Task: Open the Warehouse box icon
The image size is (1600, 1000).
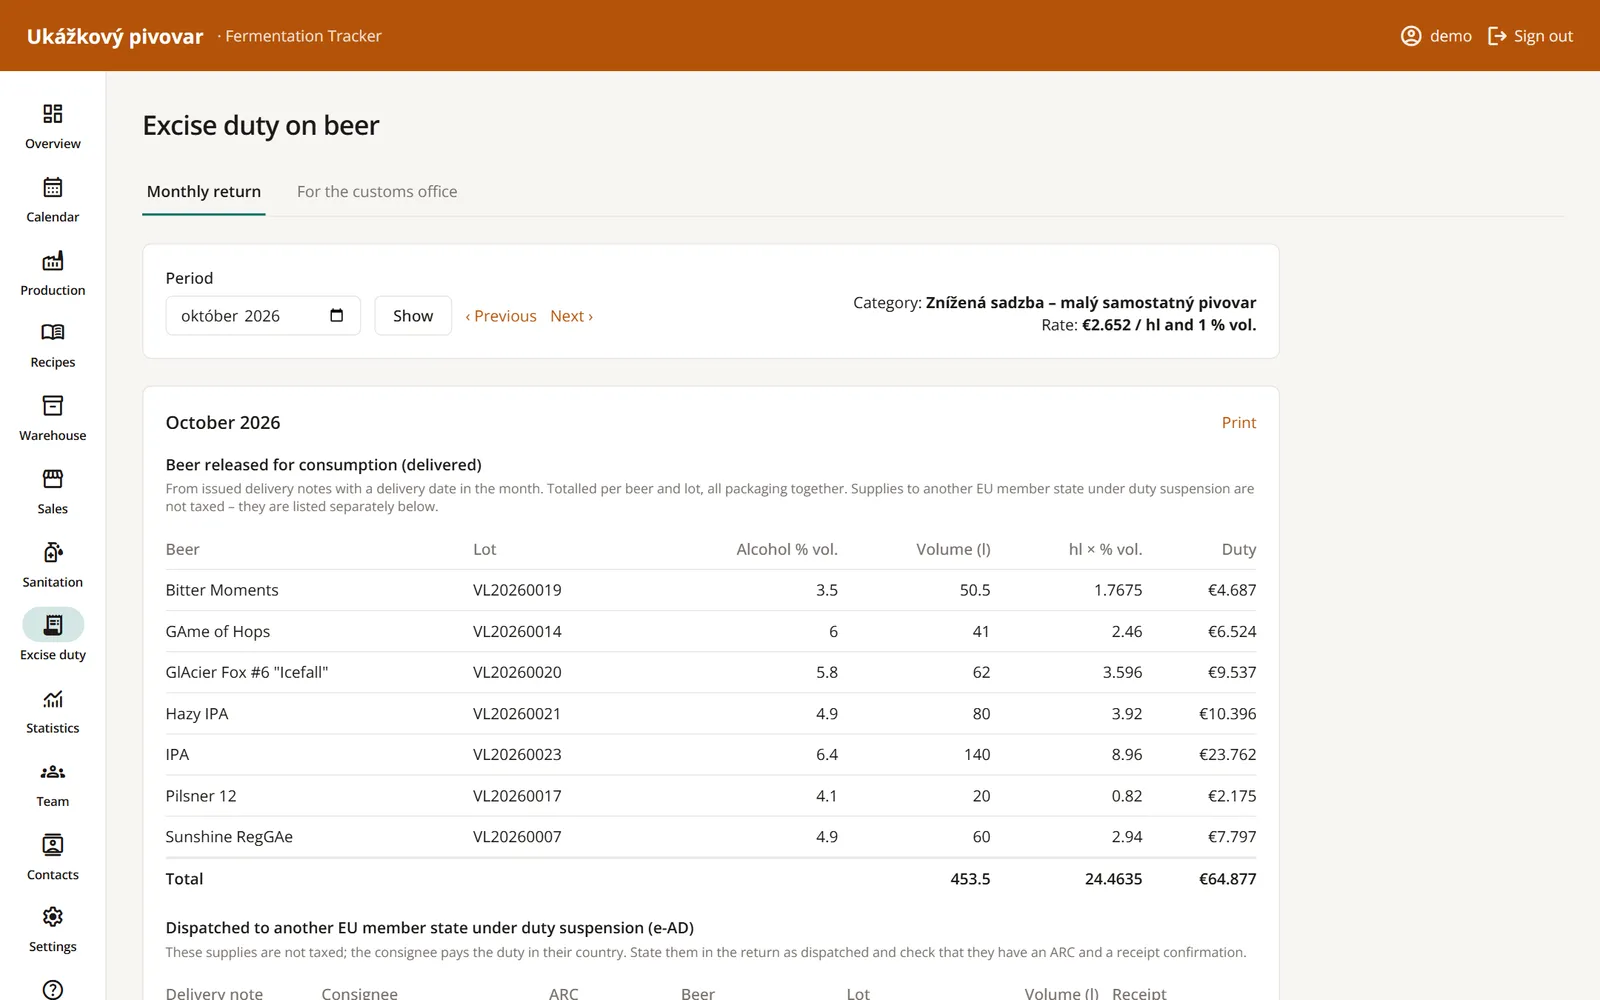Action: 53,405
